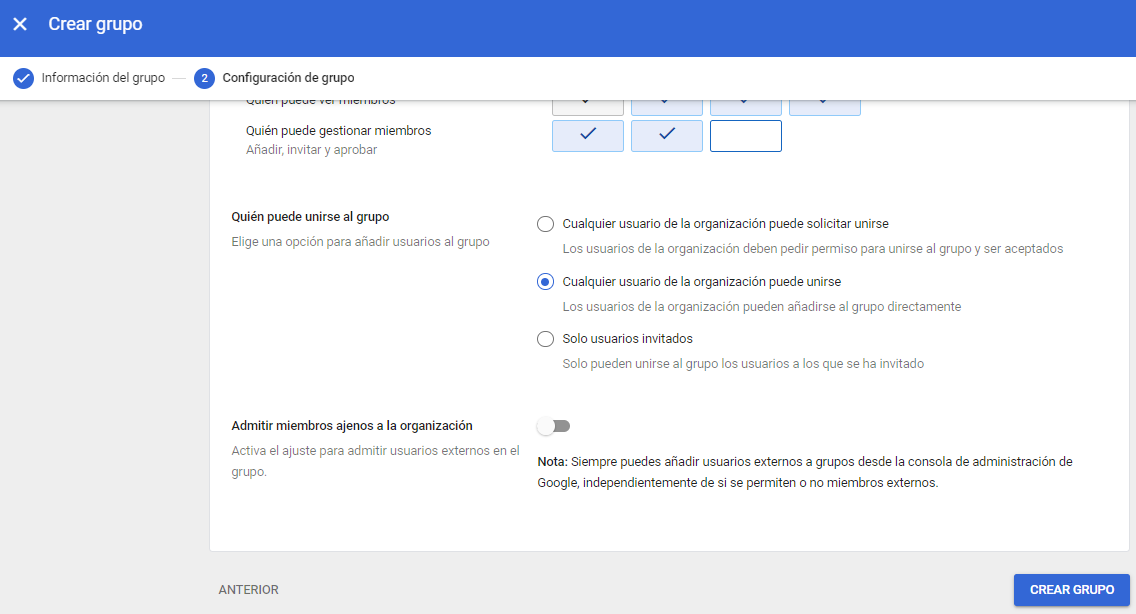The height and width of the screenshot is (614, 1136).
Task: Click the completed step checkmark icon
Action: pyautogui.click(x=23, y=78)
